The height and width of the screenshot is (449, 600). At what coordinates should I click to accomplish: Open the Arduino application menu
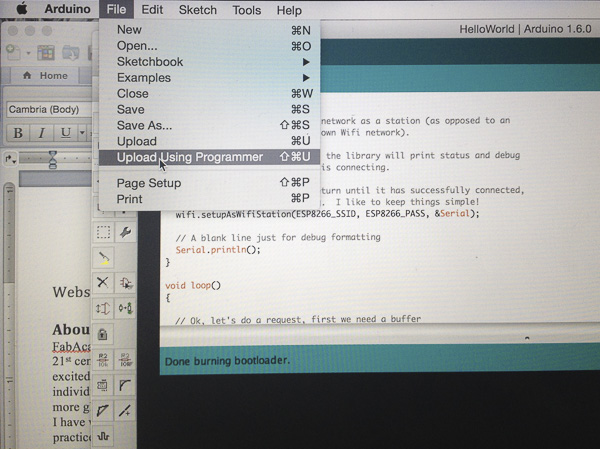tap(67, 9)
